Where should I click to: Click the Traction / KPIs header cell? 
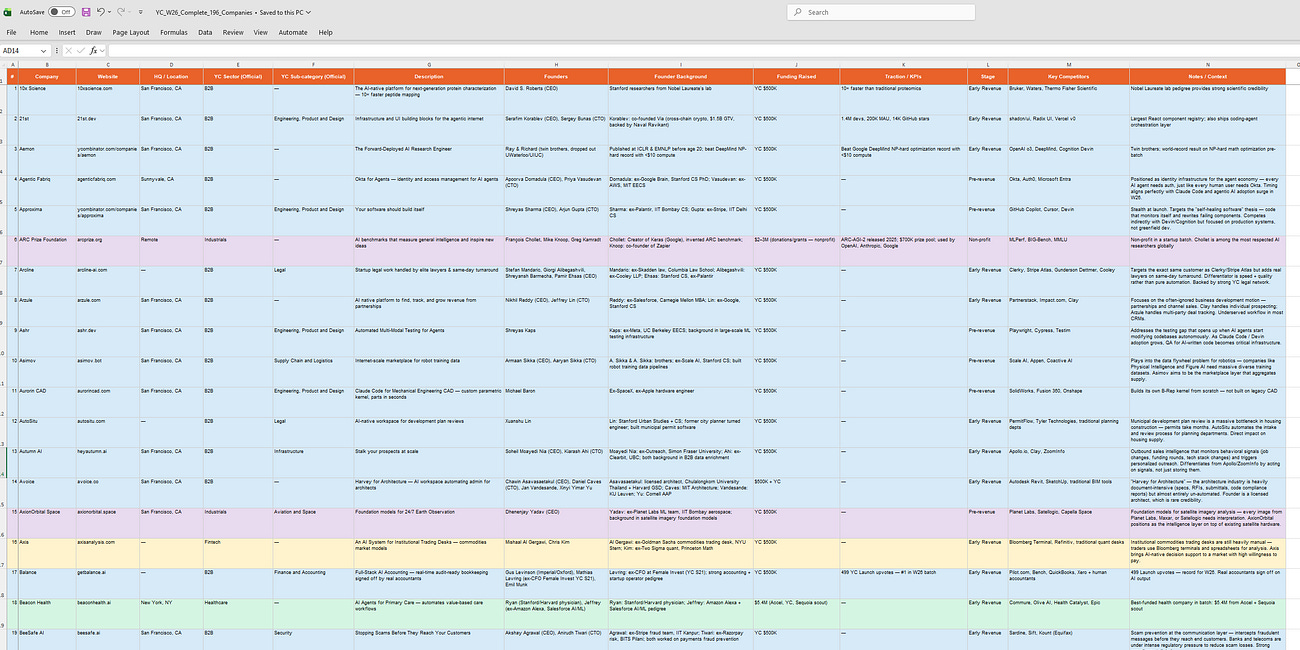[903, 76]
